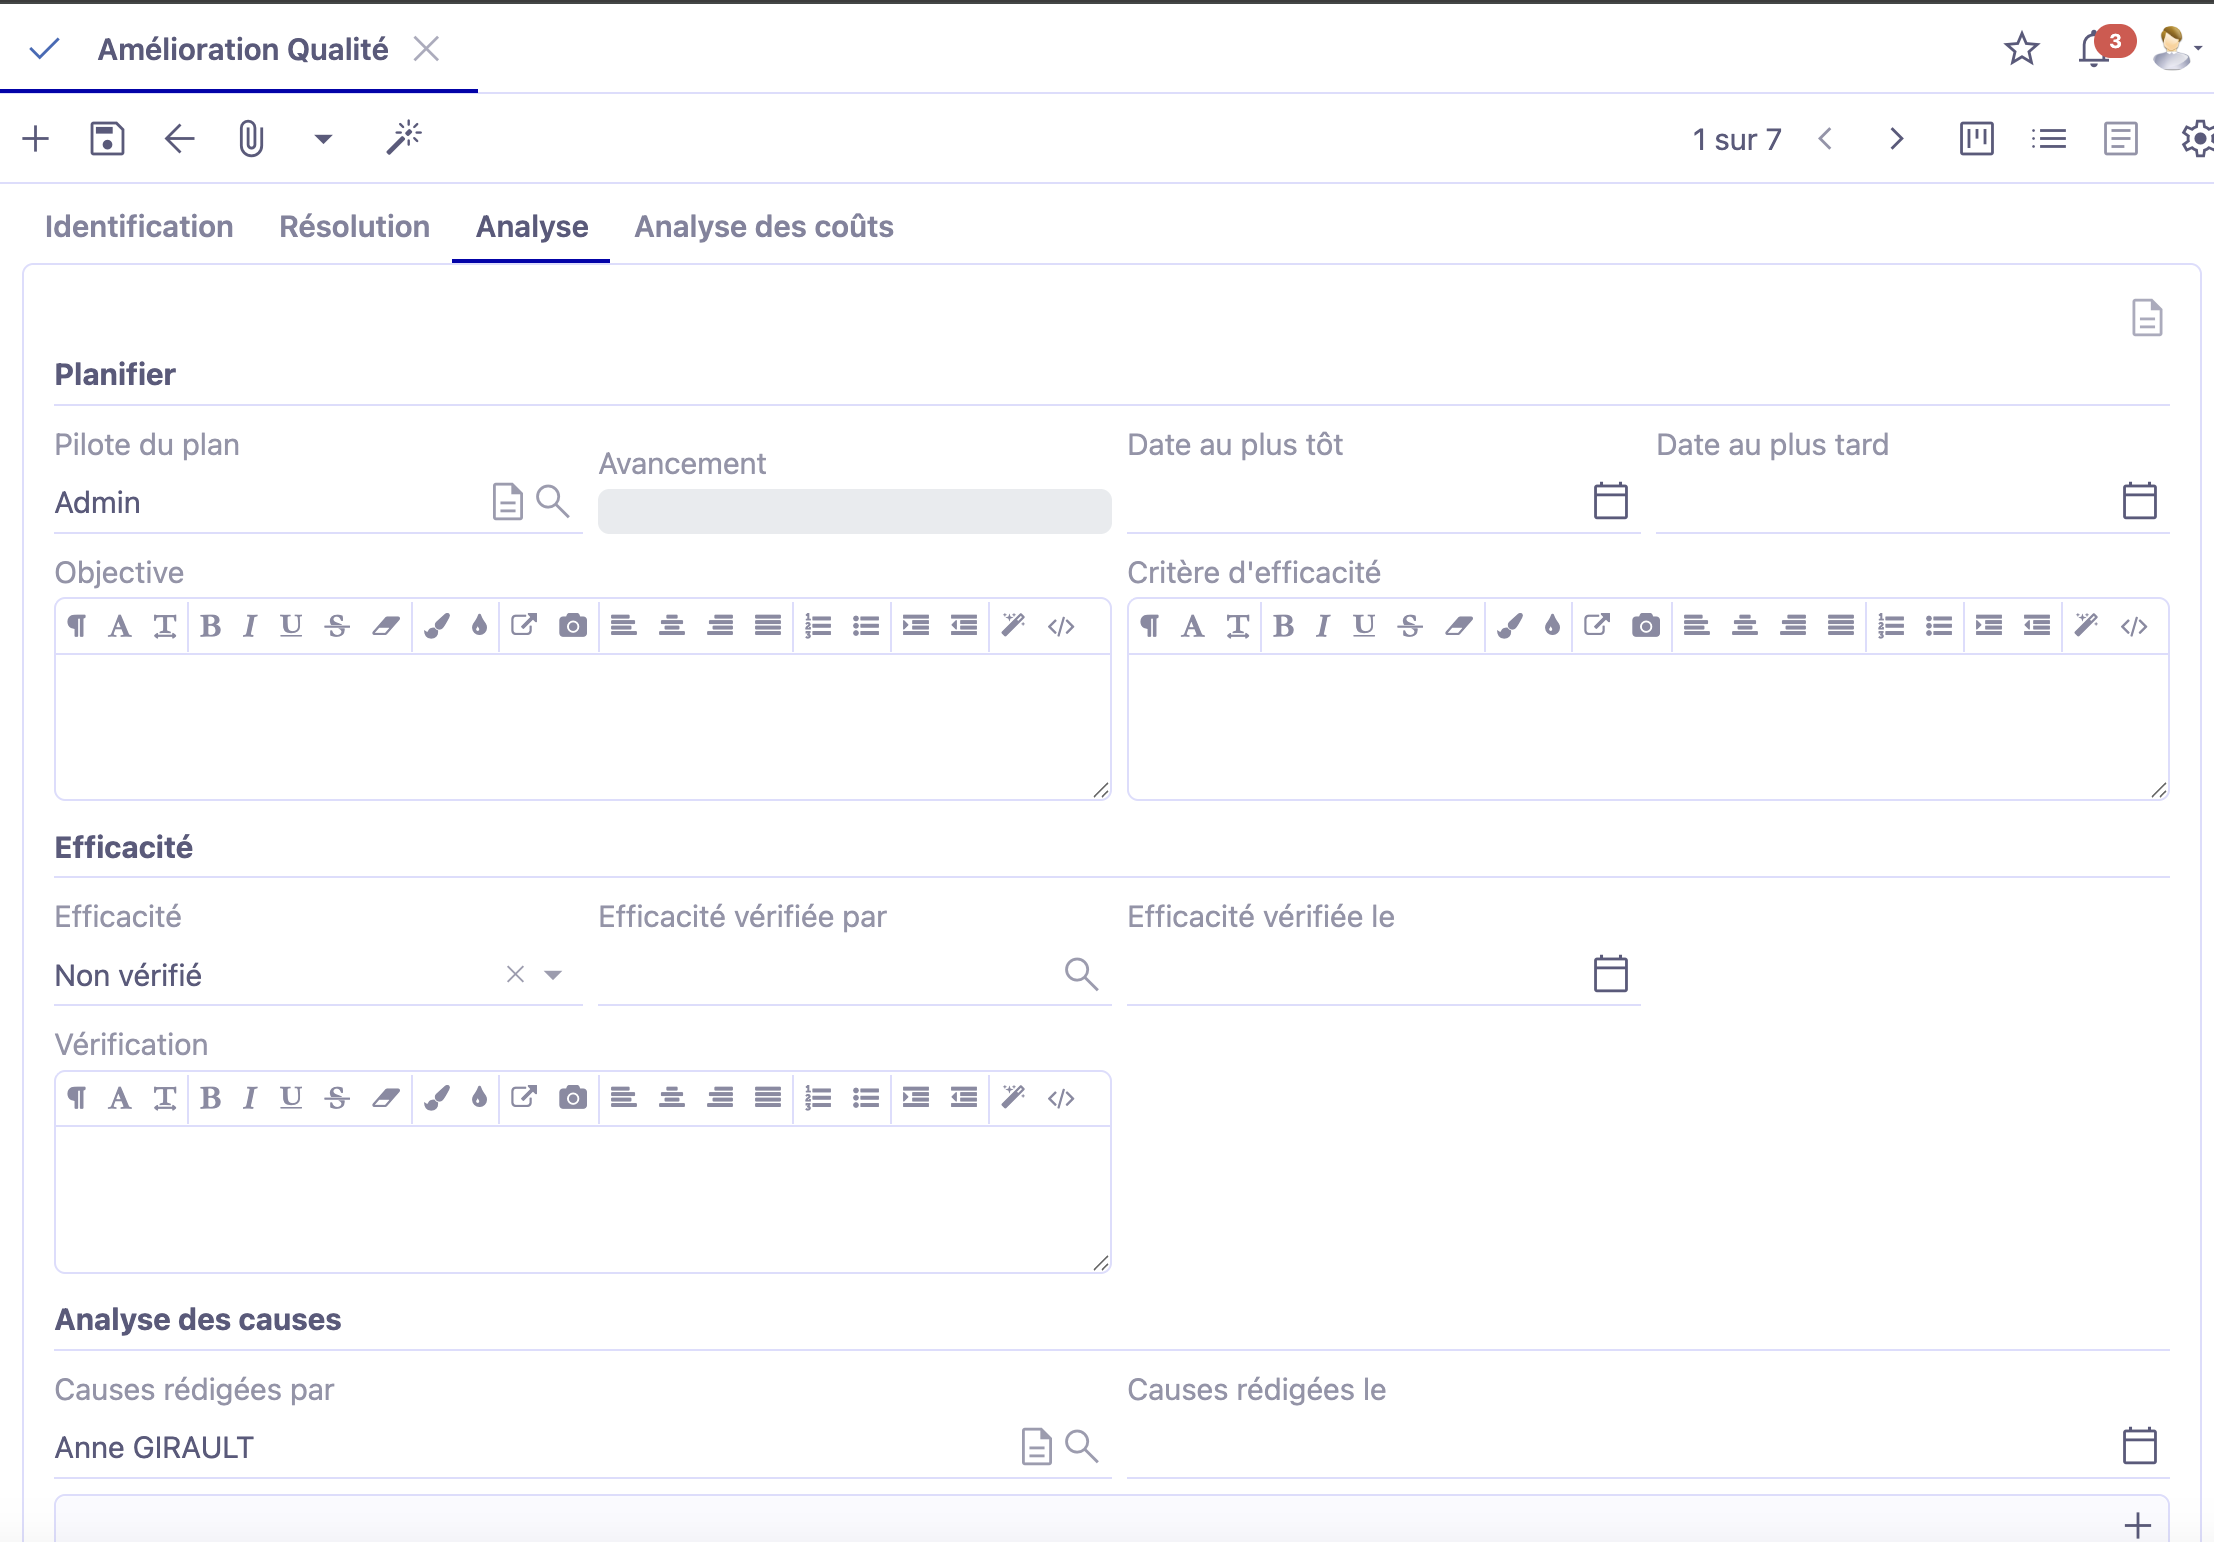This screenshot has height=1542, width=2214.
Task: Toggle underline in Vérification editor
Action: (x=291, y=1098)
